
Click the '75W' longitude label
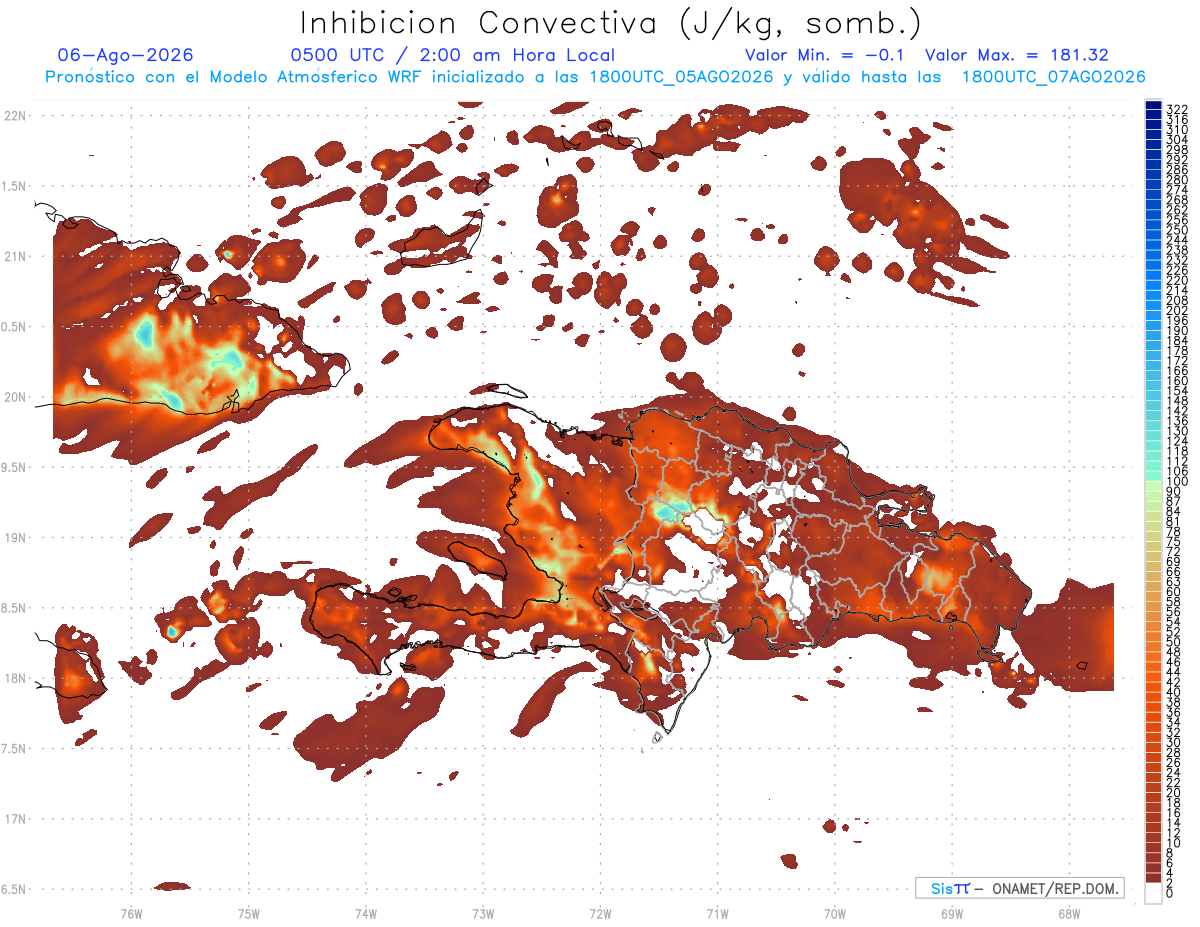(x=248, y=913)
